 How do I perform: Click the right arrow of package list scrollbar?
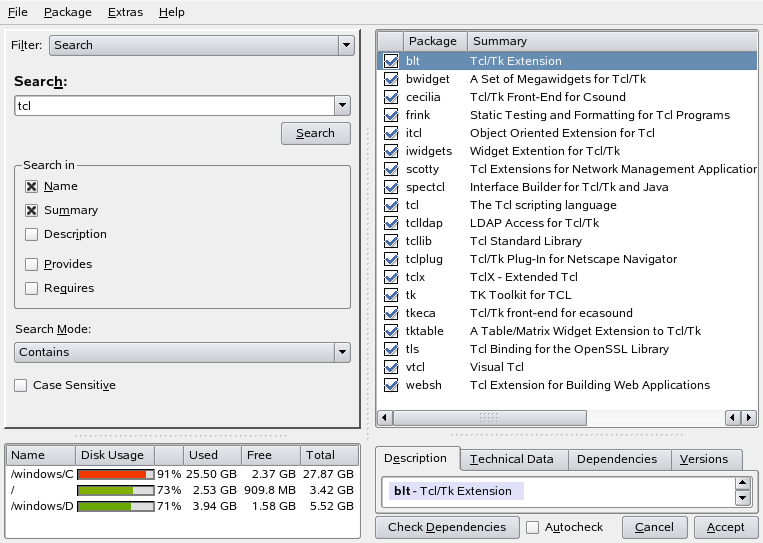point(749,417)
